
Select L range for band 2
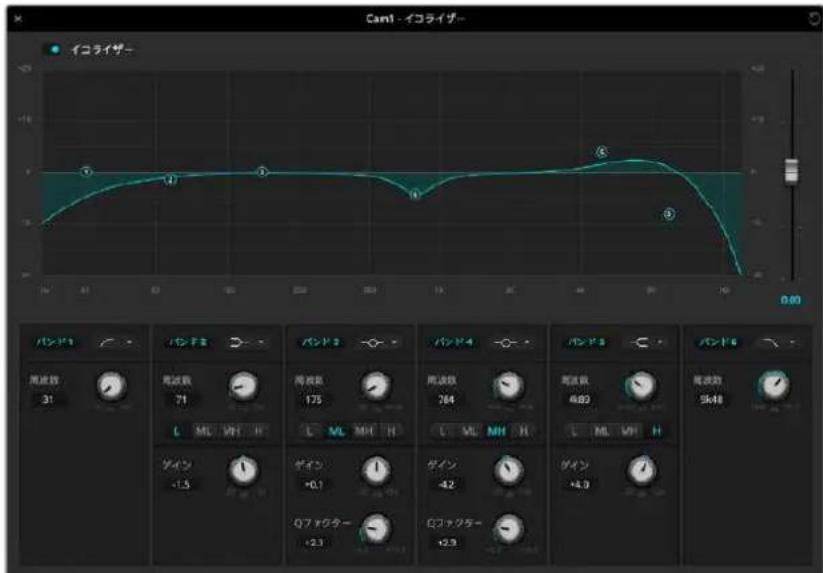(x=177, y=431)
